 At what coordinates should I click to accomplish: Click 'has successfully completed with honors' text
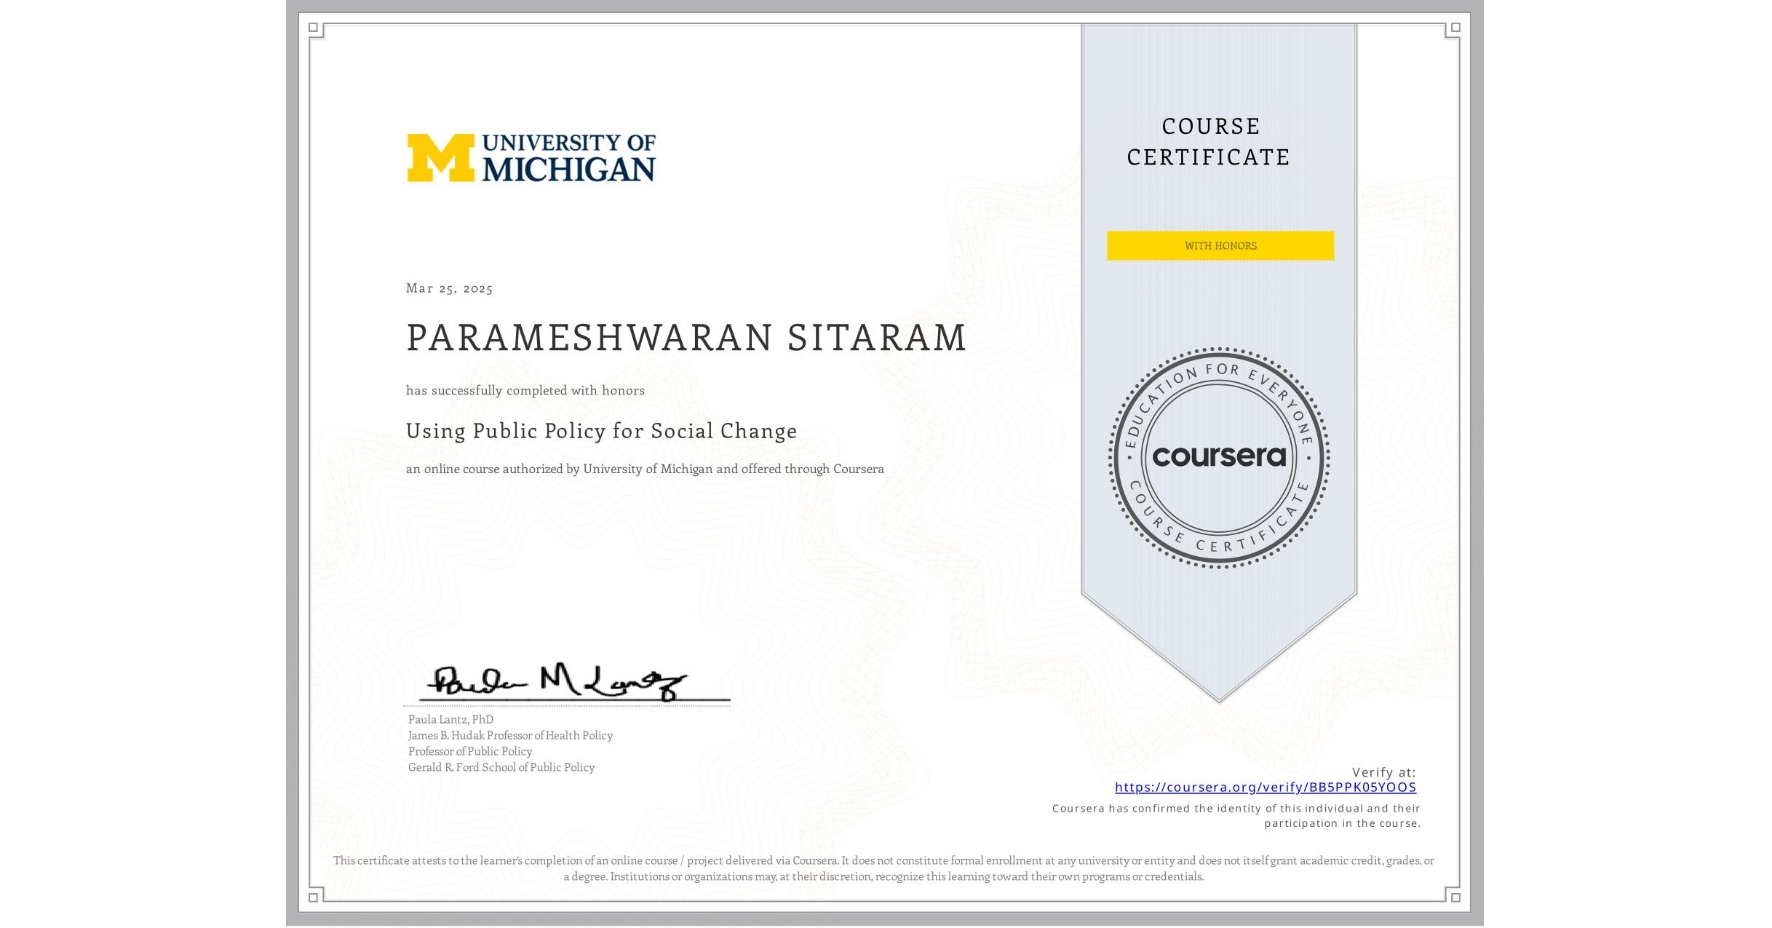coord(525,391)
